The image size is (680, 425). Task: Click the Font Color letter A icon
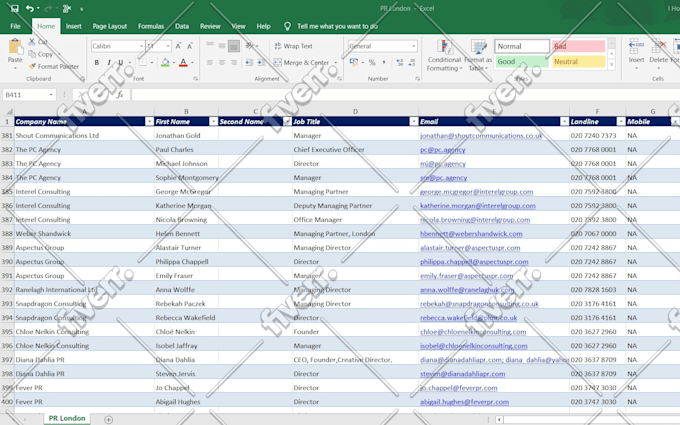183,62
